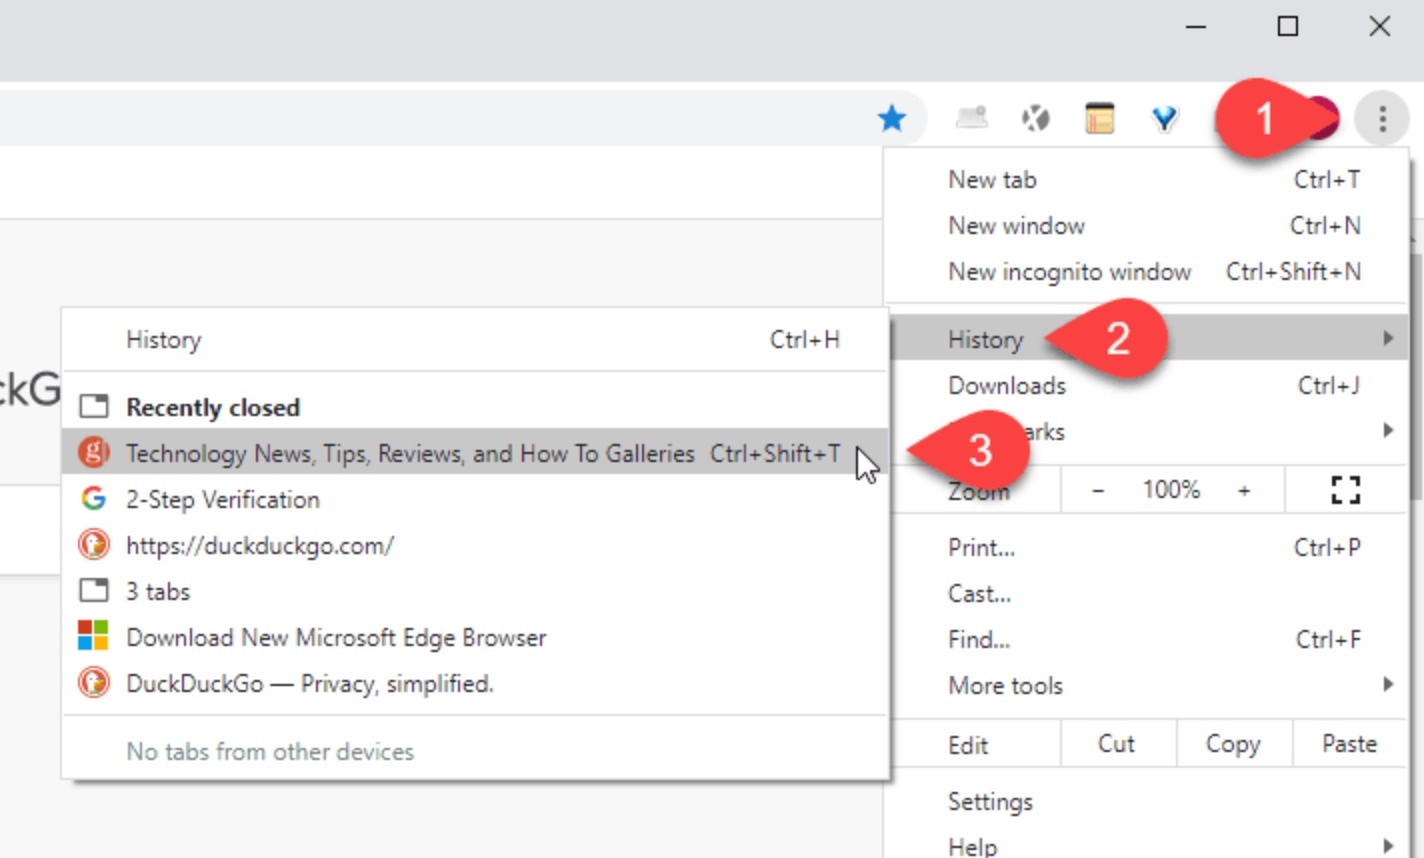Decrease zoom with the minus button
The height and width of the screenshot is (858, 1424).
(1098, 490)
